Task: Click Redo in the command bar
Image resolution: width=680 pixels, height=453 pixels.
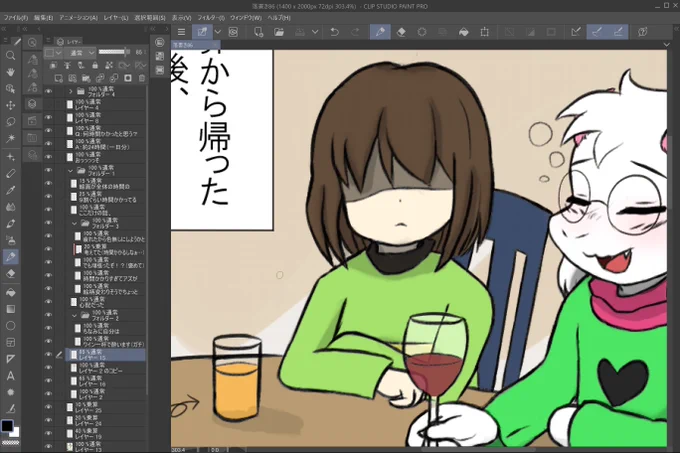Action: point(355,32)
